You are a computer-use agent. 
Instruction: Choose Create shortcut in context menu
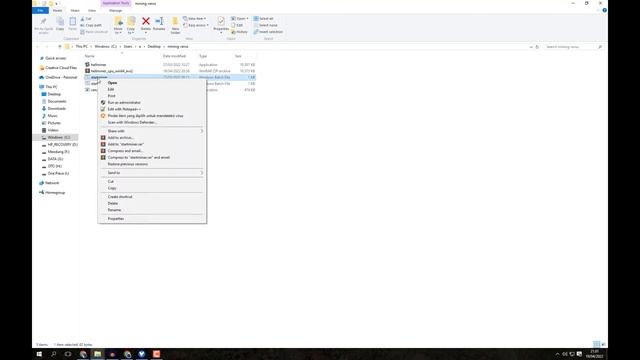click(152, 197)
